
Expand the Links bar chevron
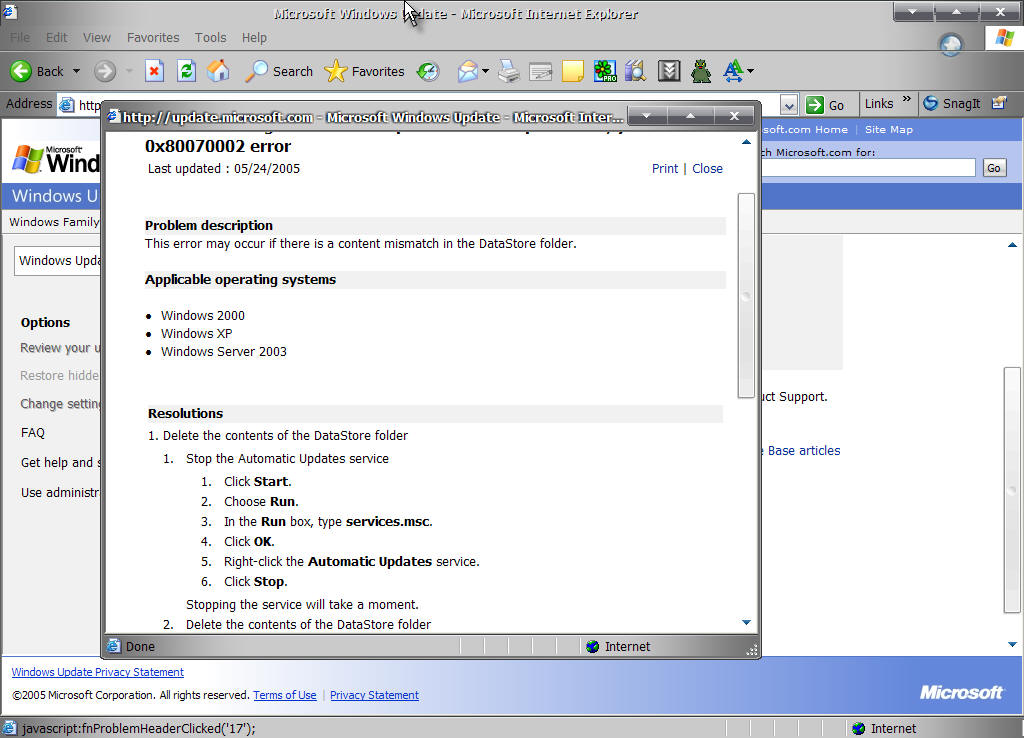tap(906, 99)
